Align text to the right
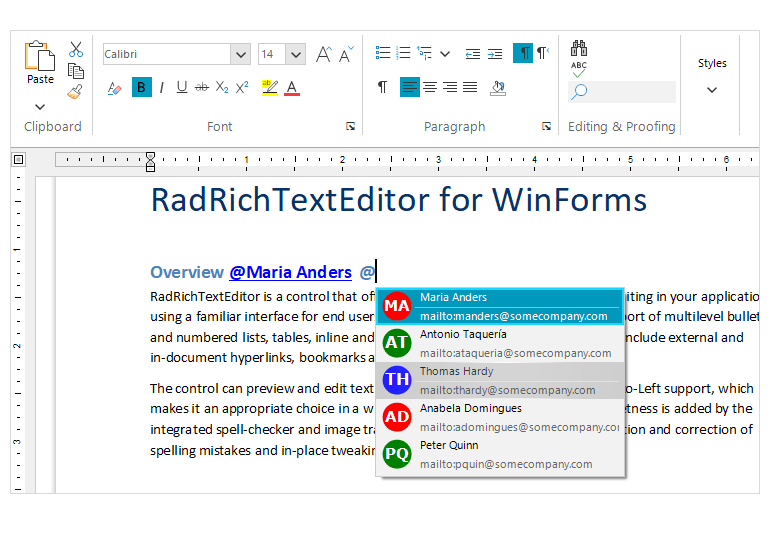 tap(450, 87)
